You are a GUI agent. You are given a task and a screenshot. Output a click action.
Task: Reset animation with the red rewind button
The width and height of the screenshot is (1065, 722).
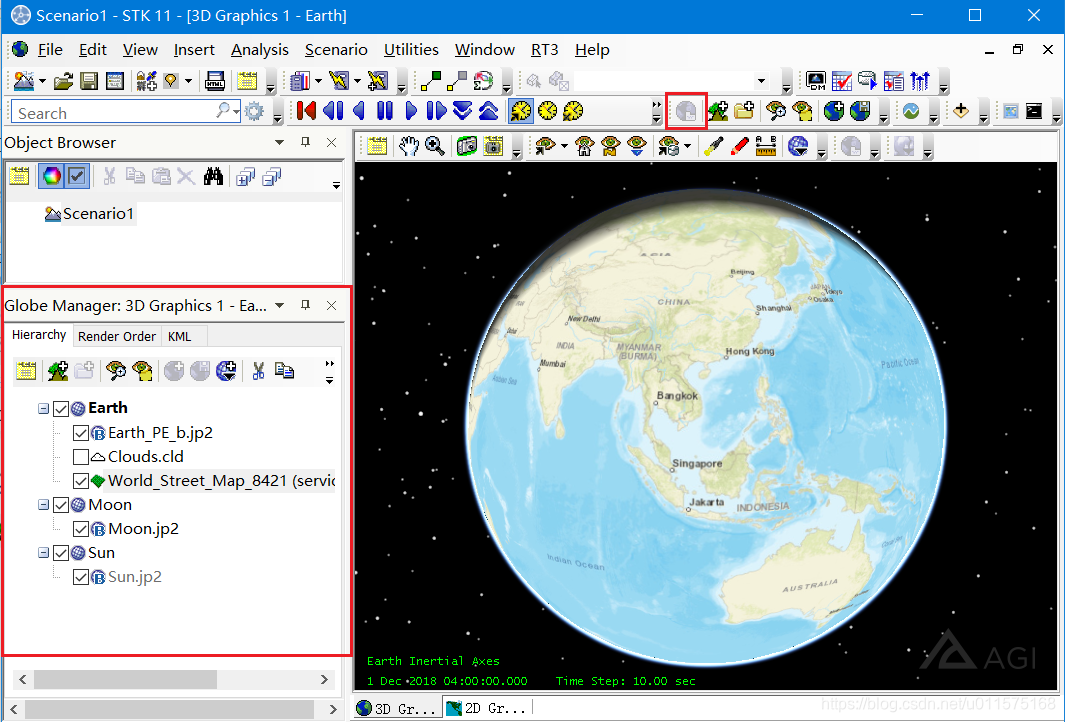pyautogui.click(x=306, y=111)
